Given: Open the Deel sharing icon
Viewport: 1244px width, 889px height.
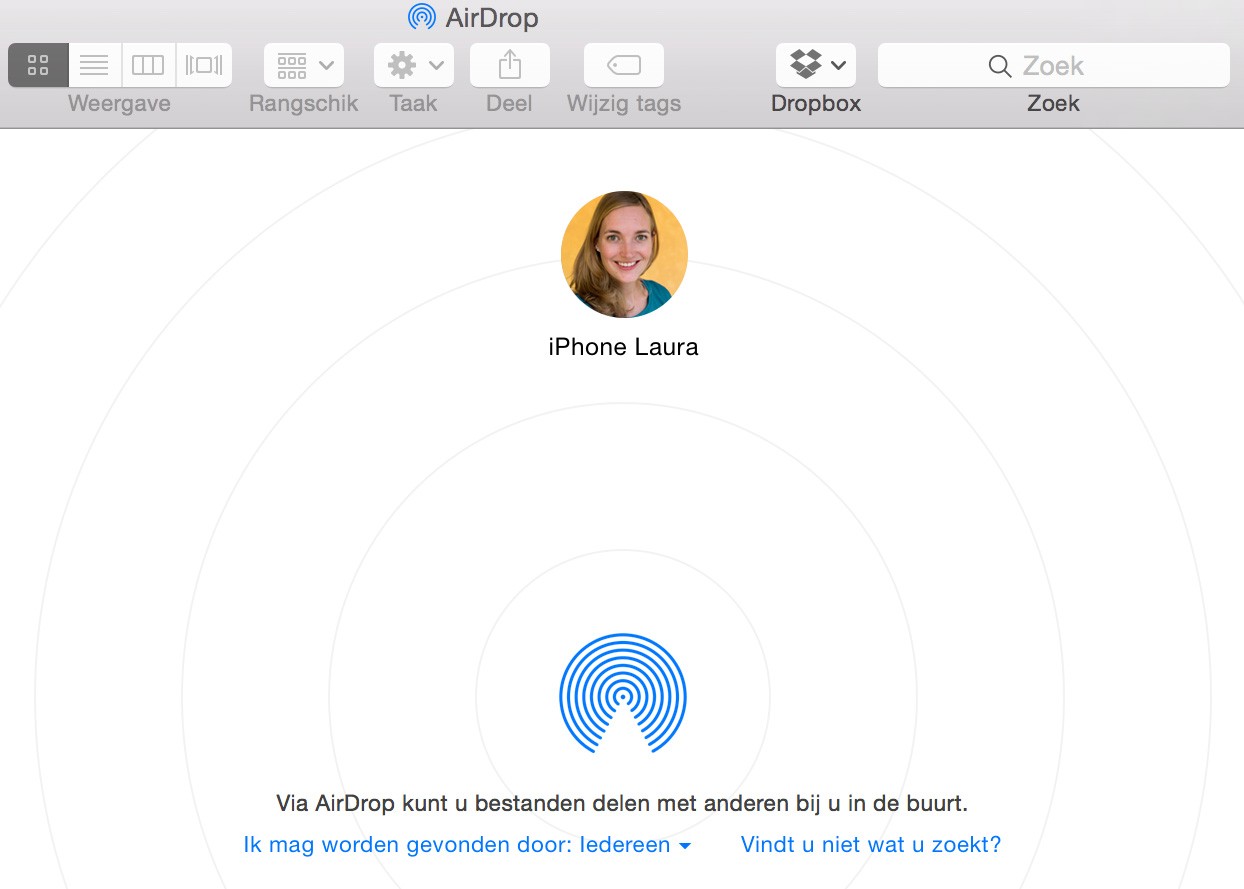Looking at the screenshot, I should pos(509,64).
